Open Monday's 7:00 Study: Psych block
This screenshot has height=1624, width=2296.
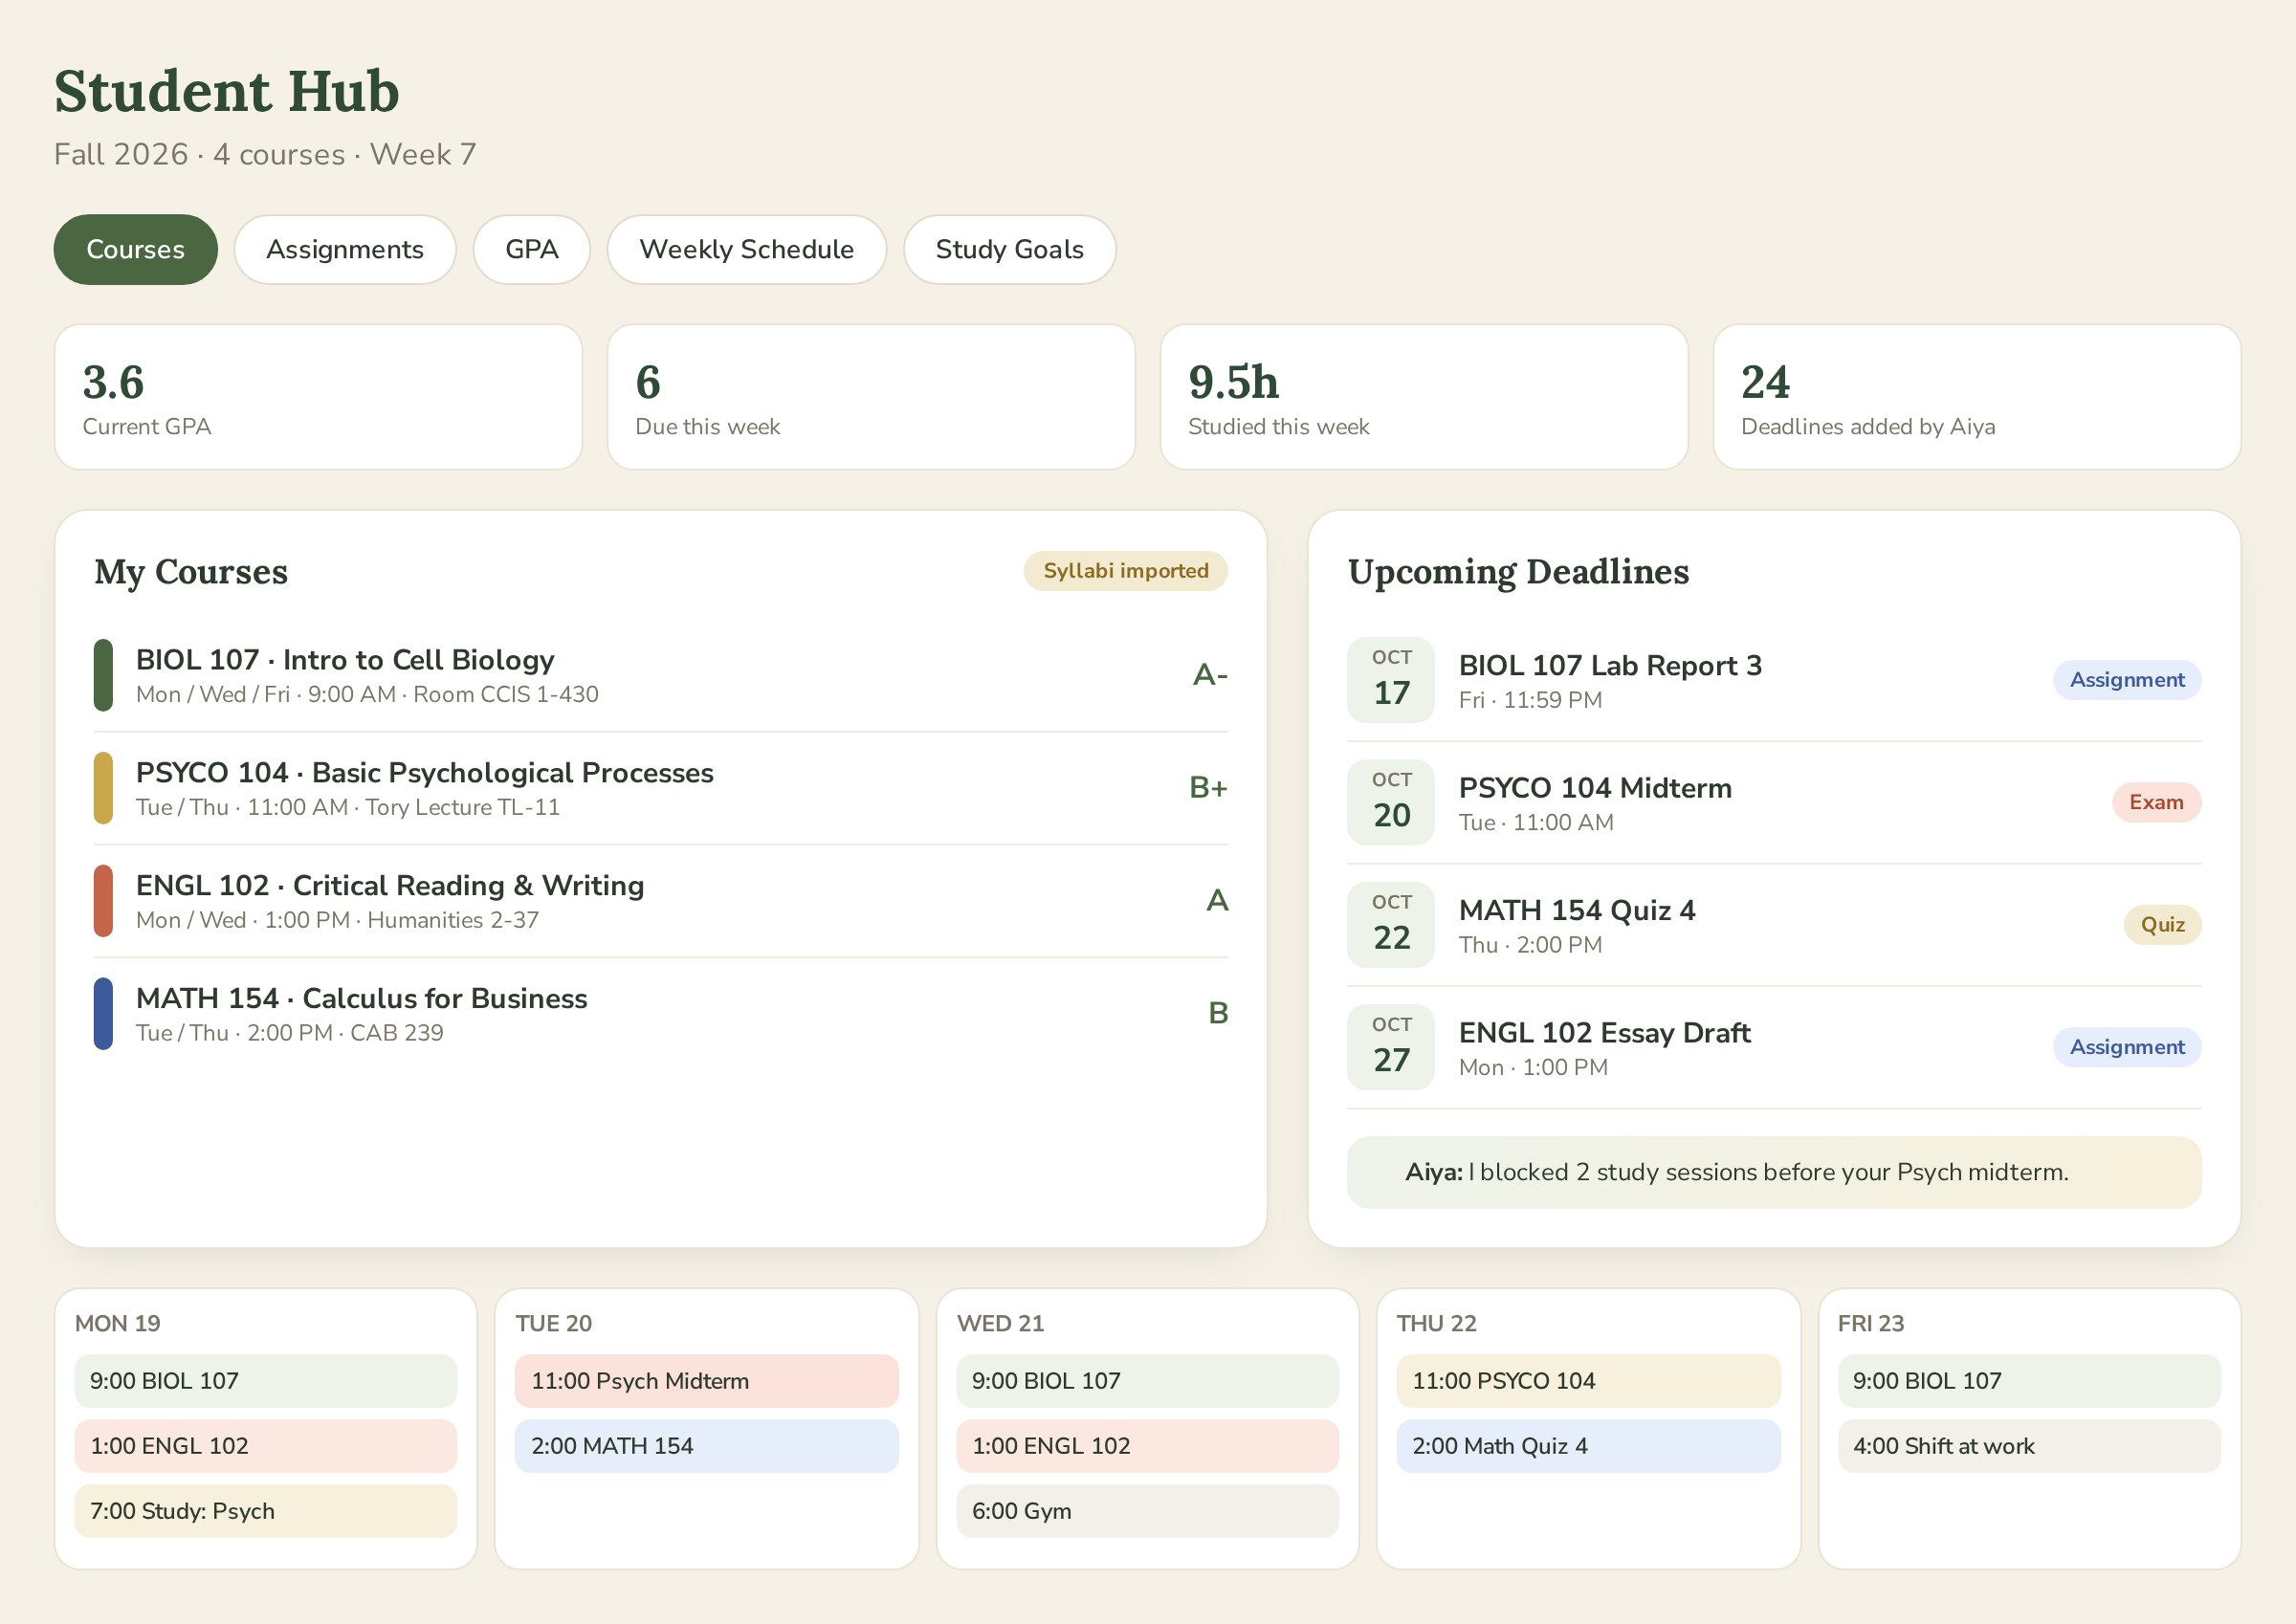pyautogui.click(x=266, y=1511)
